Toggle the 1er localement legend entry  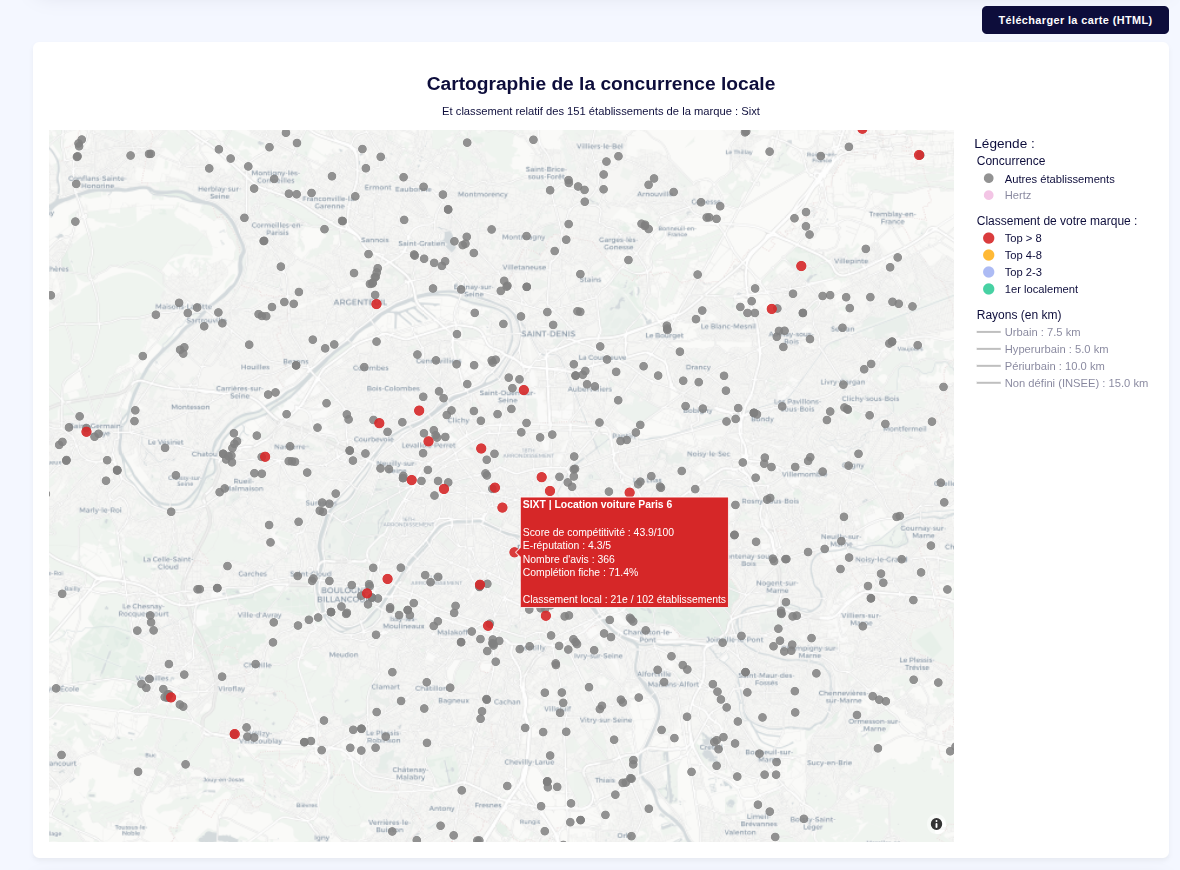(1029, 289)
